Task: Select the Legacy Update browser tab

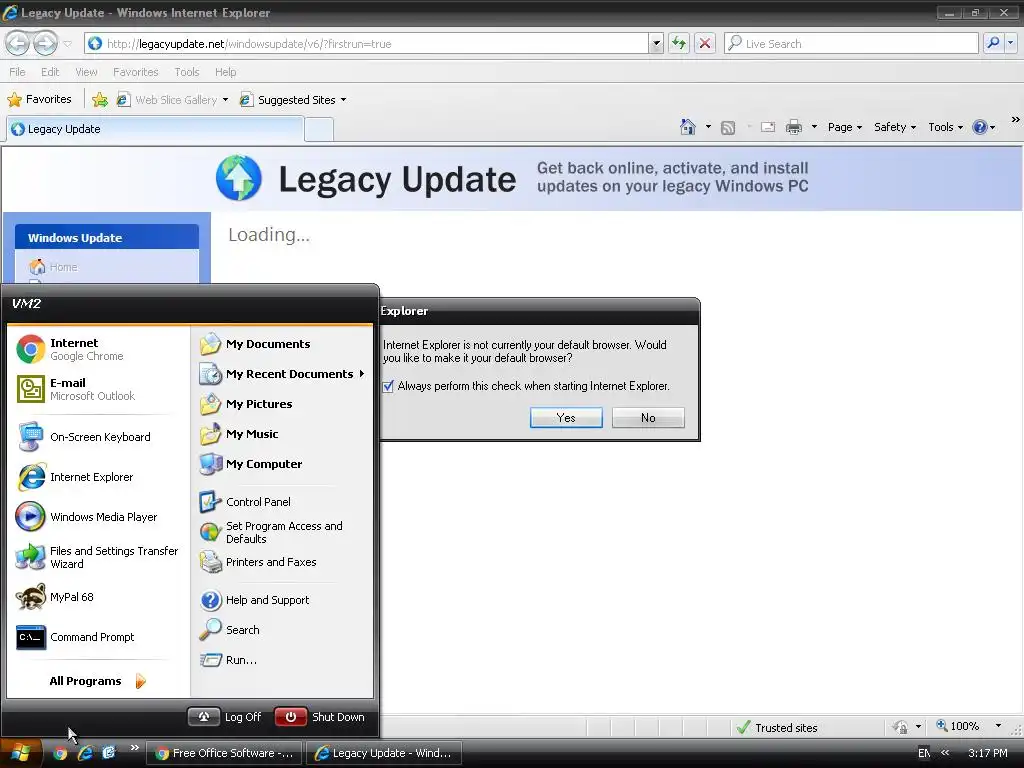Action: tap(155, 129)
